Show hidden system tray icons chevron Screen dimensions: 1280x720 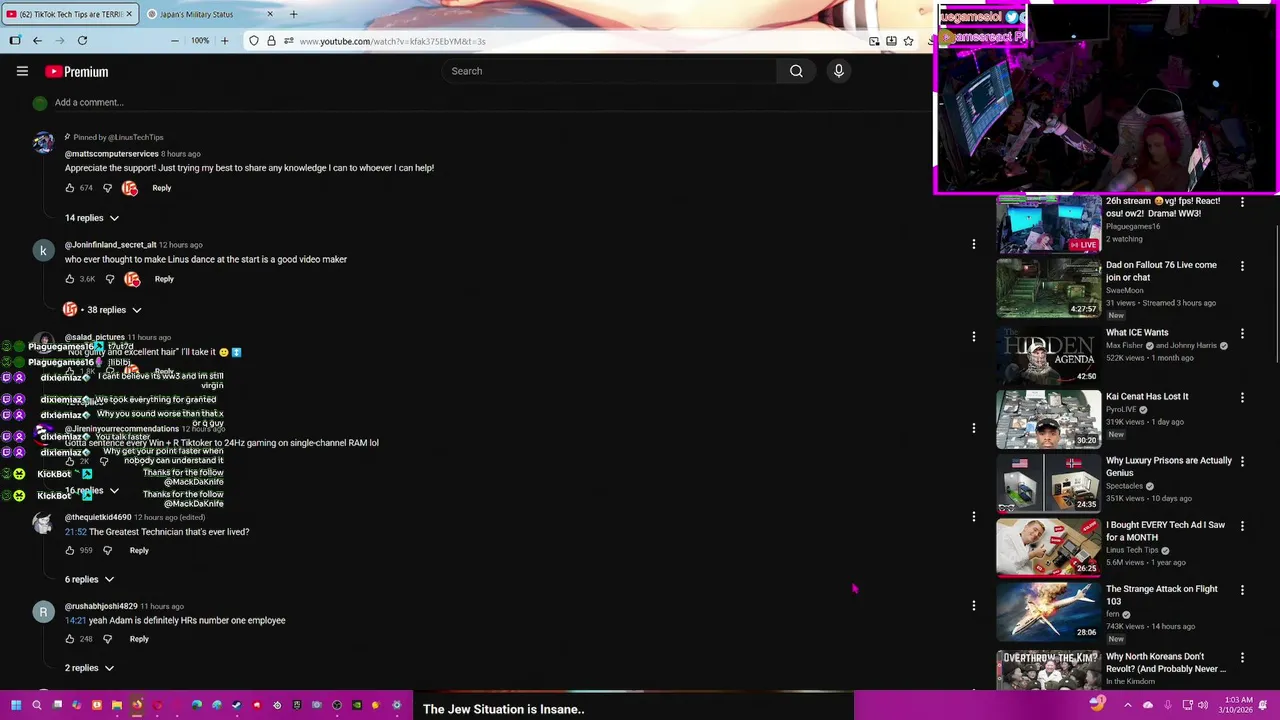pyautogui.click(x=1128, y=705)
